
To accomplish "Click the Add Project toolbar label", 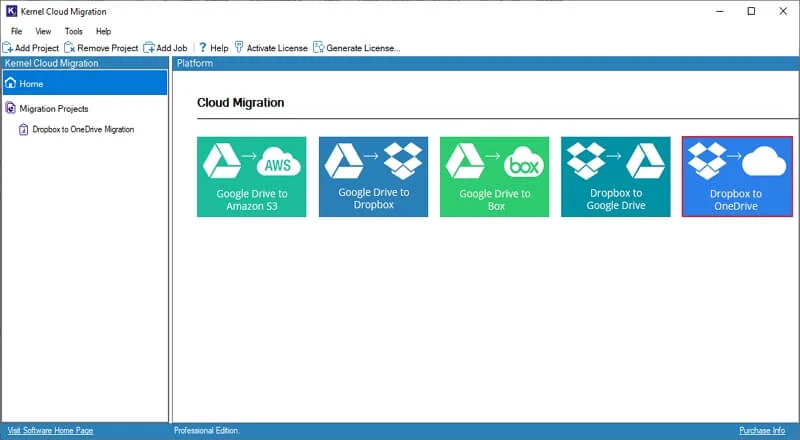I will tap(37, 48).
